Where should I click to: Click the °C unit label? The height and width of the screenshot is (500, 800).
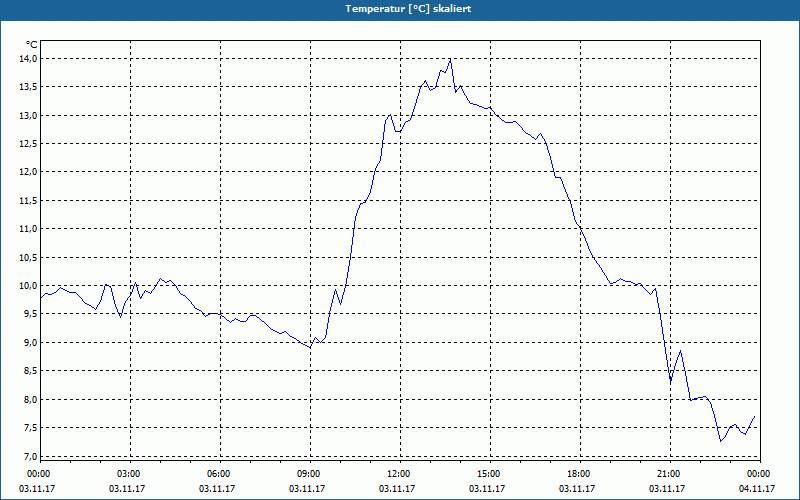pyautogui.click(x=32, y=45)
